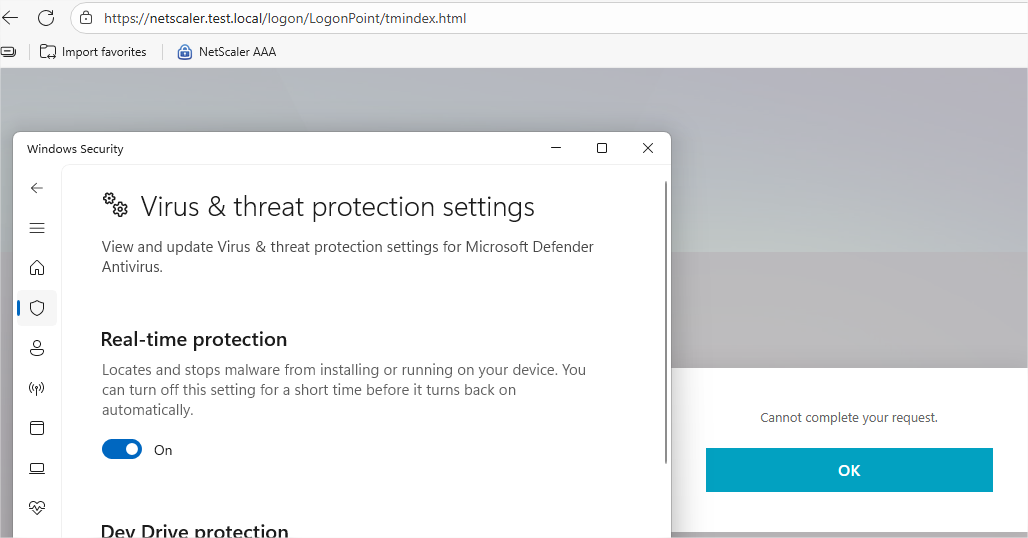Maximize the Windows Security window
This screenshot has width=1028, height=538.
pos(602,148)
